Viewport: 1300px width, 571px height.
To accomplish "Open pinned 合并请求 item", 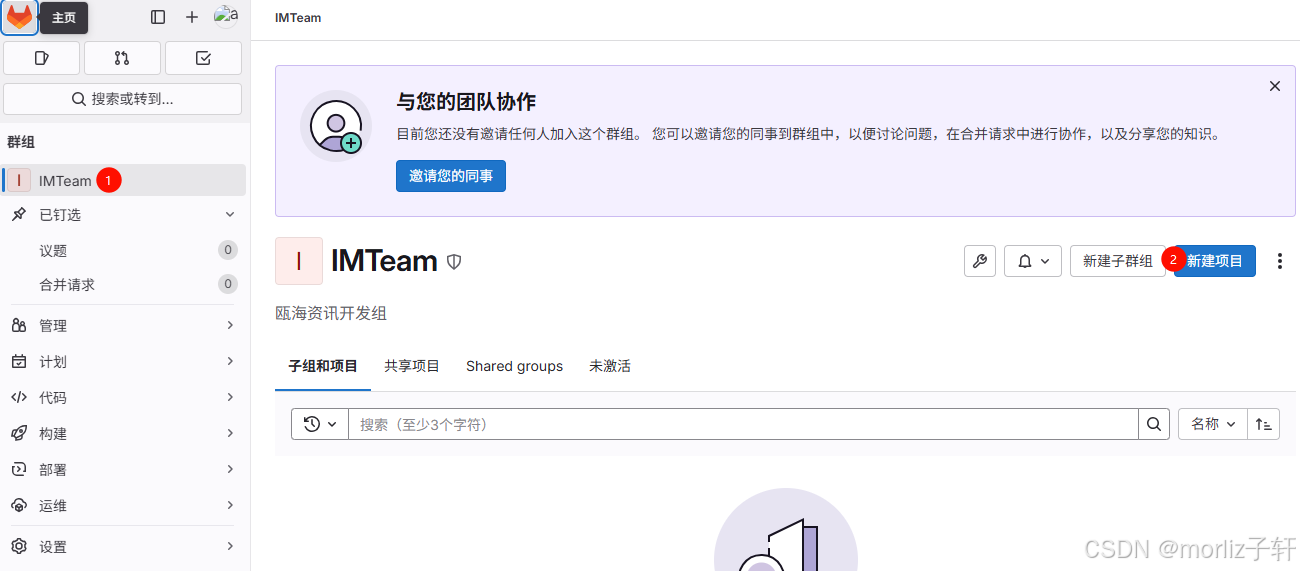I will 124,284.
